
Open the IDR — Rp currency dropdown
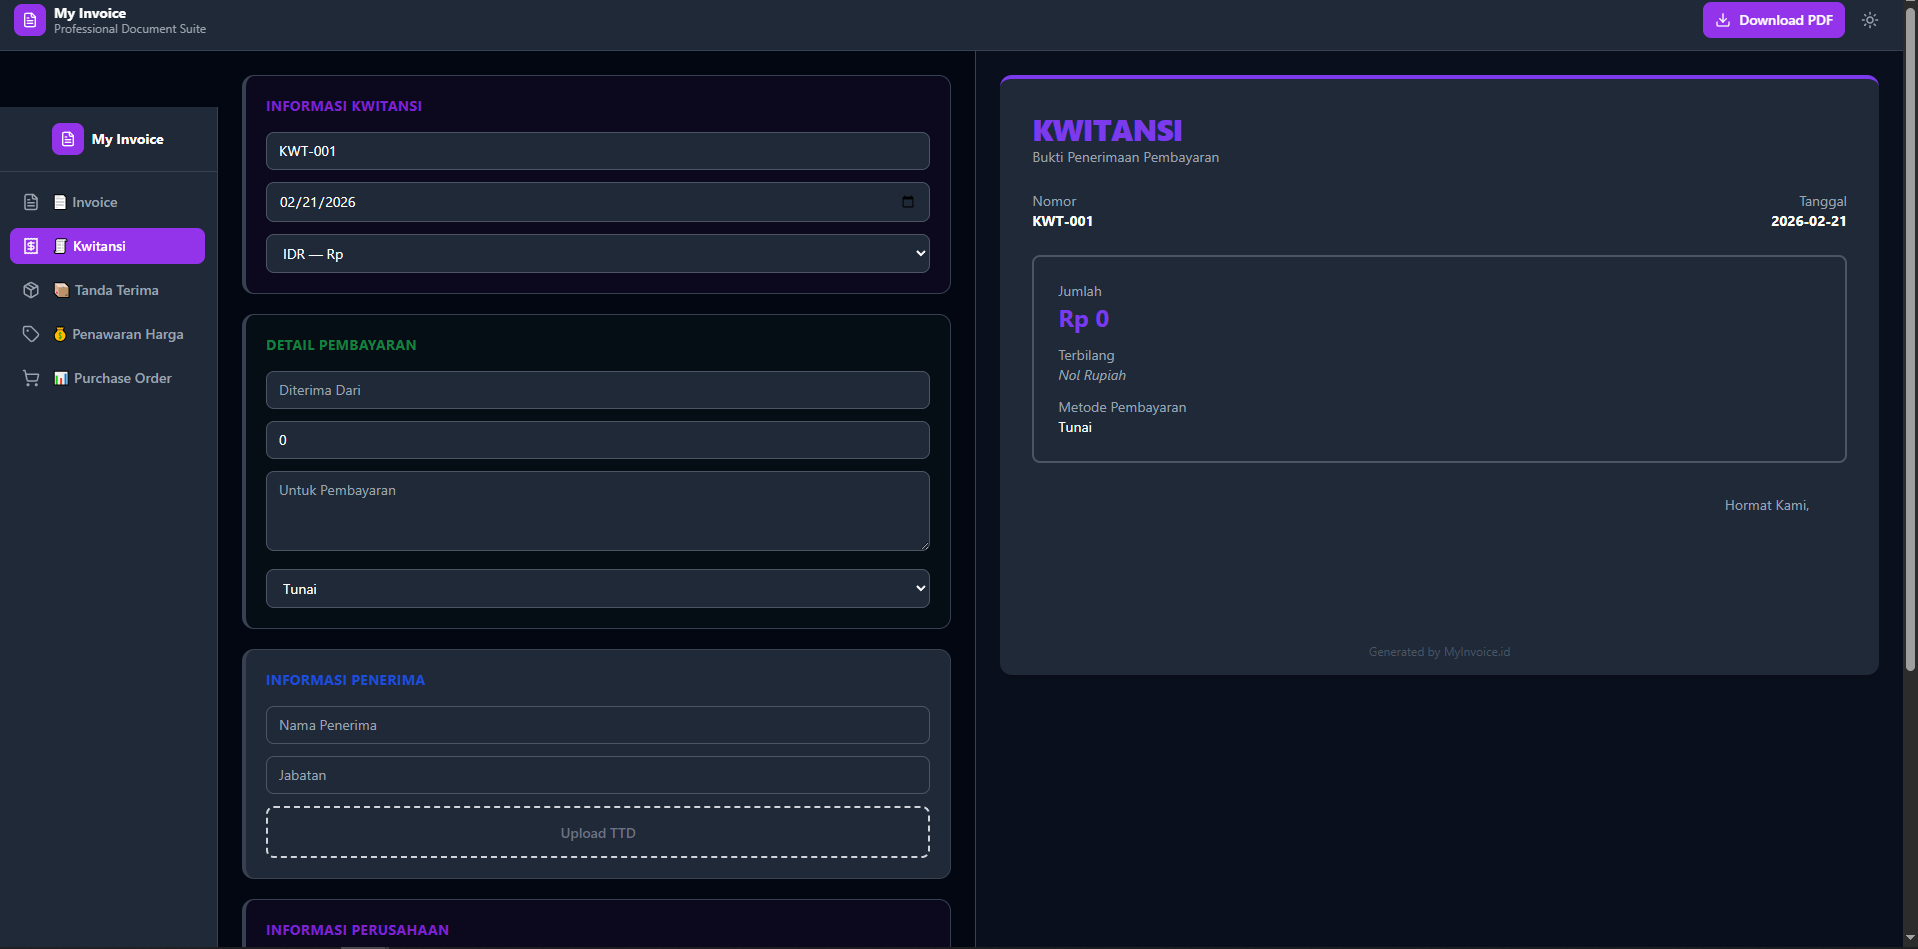pos(598,254)
